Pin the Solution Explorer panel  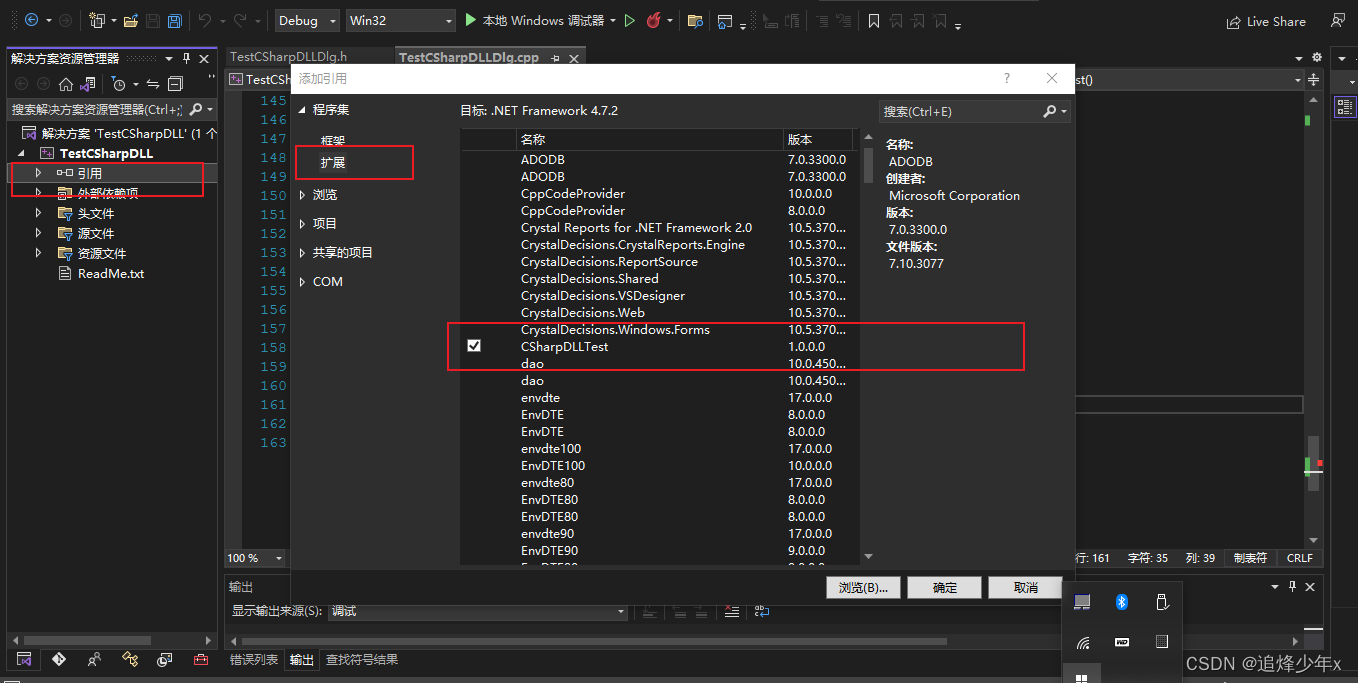pos(186,58)
